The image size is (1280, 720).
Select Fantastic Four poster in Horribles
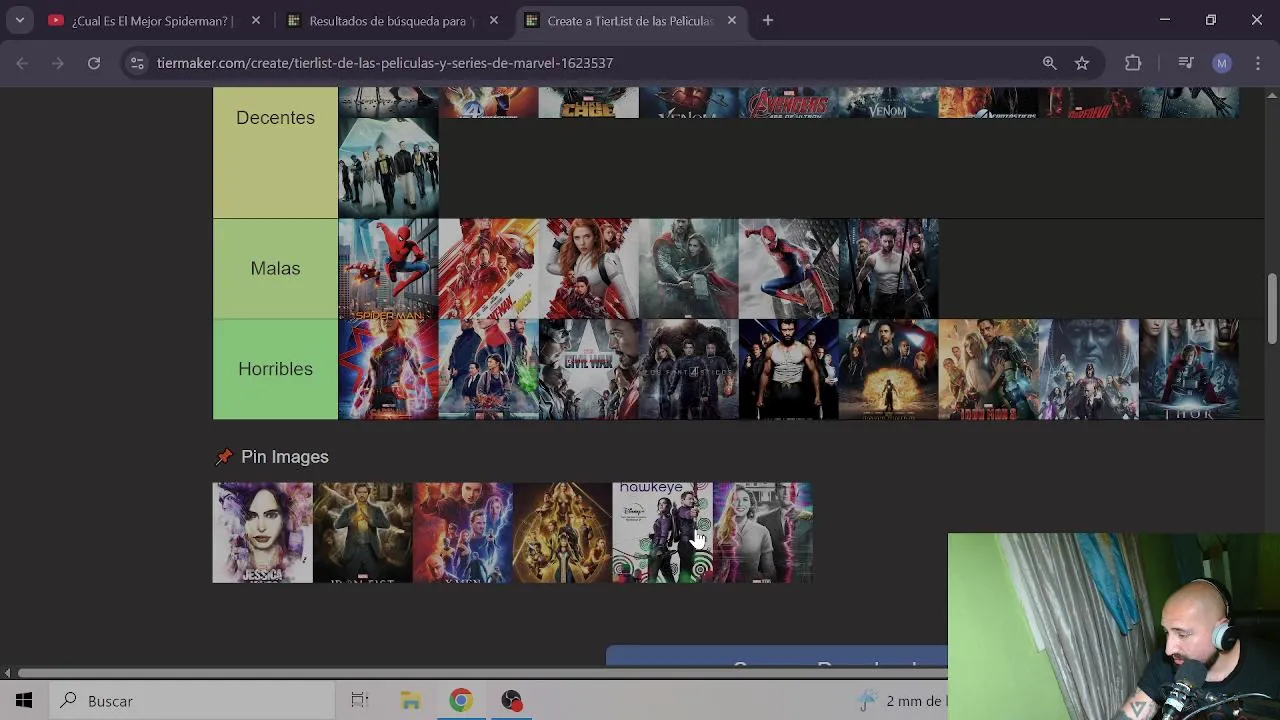[688, 369]
